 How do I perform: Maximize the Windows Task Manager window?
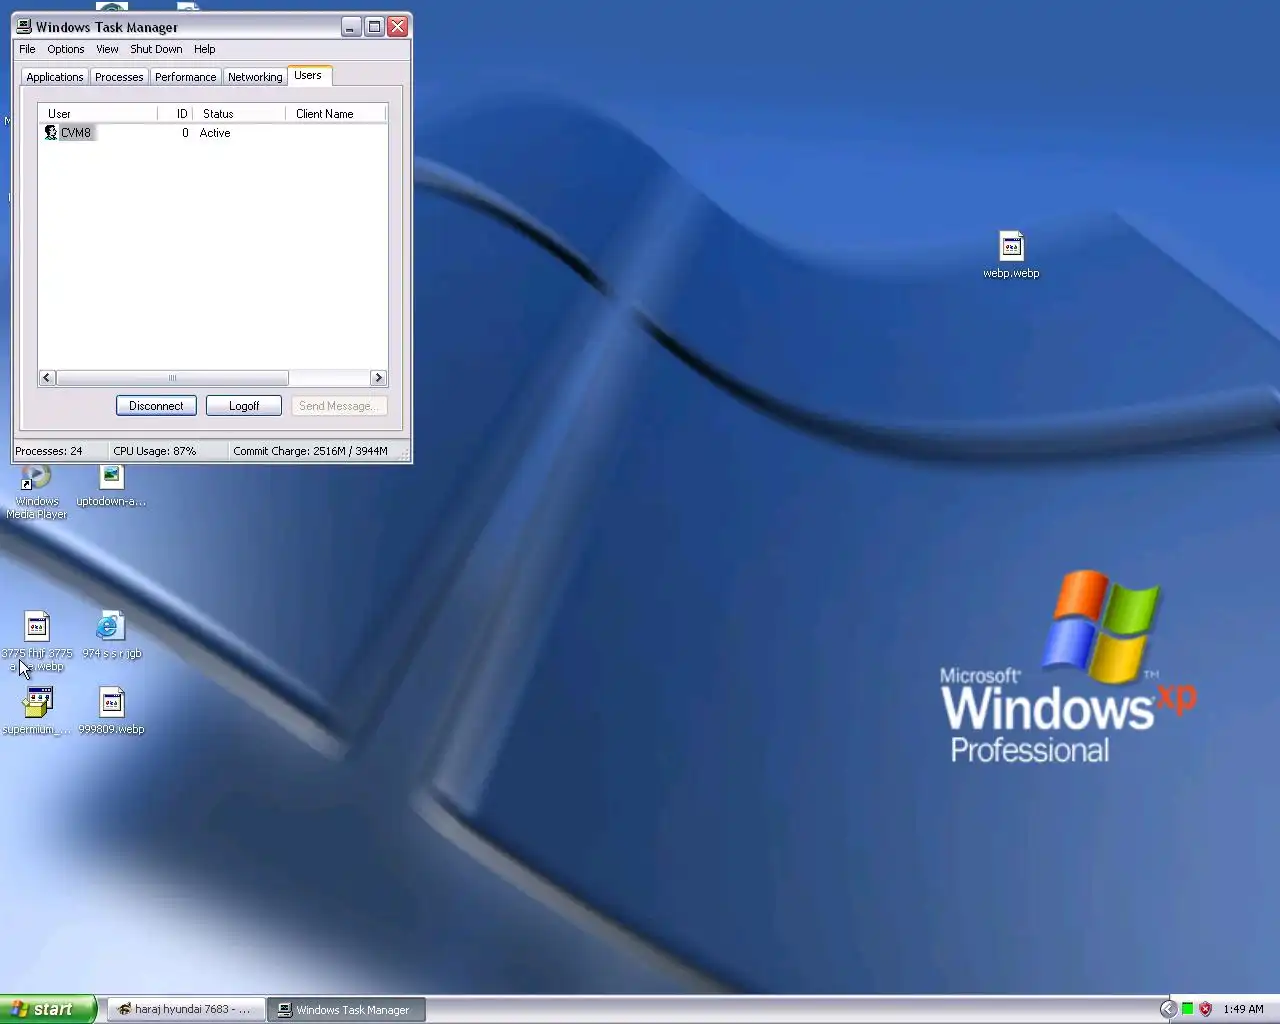click(374, 27)
